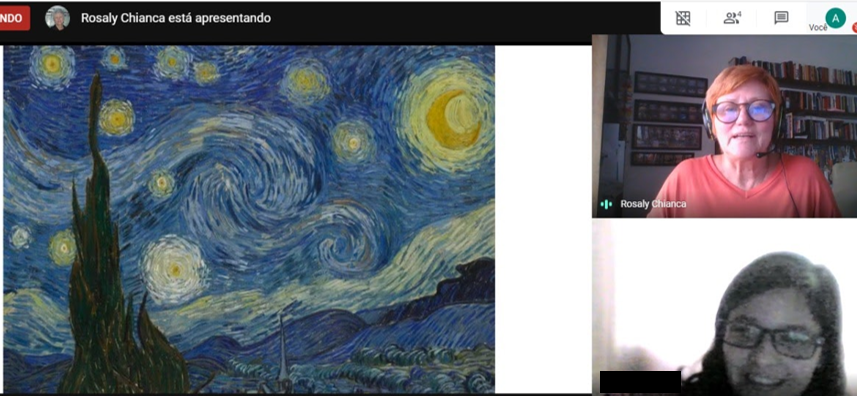
Task: Click the audio activity indicator beside Rosaly Chianca
Action: click(x=606, y=204)
